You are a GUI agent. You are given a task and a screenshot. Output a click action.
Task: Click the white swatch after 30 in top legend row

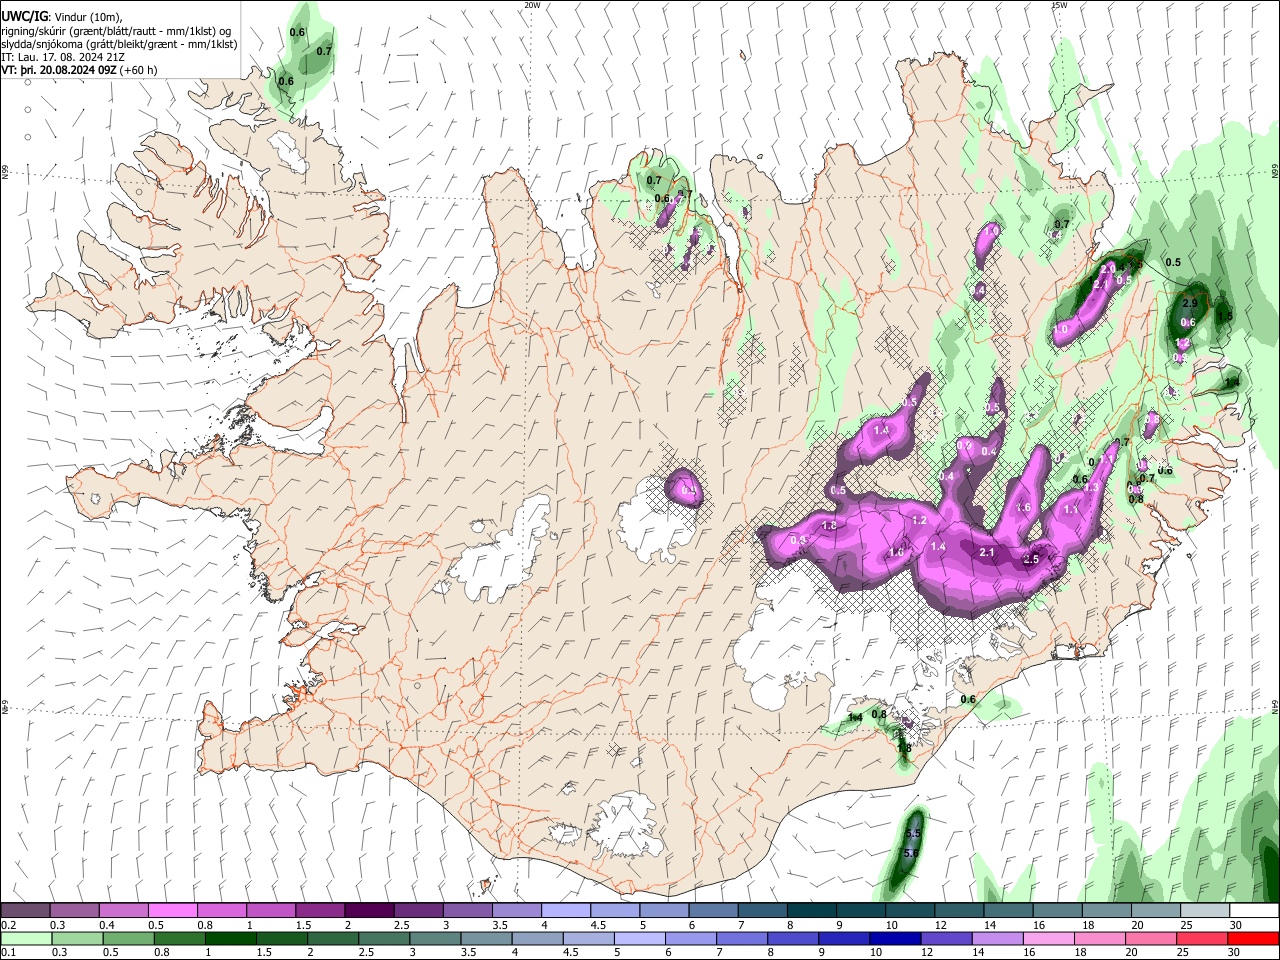(1254, 911)
